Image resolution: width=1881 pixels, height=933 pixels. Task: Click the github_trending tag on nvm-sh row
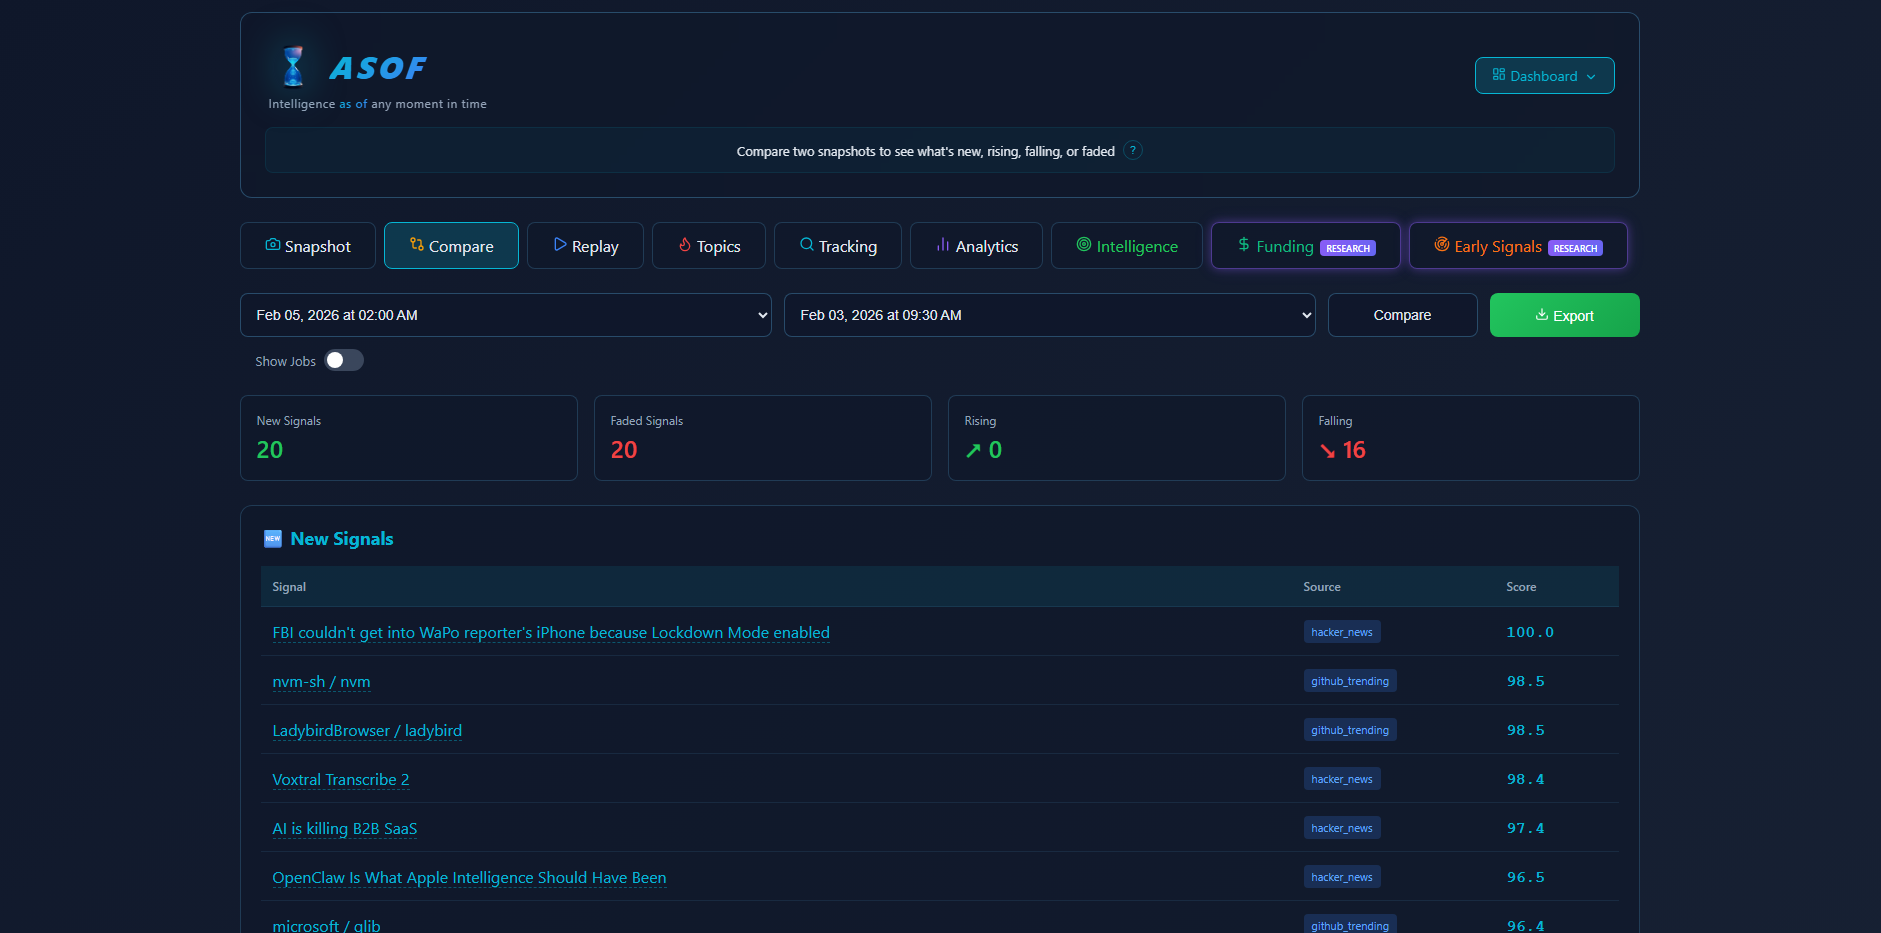[x=1349, y=680]
